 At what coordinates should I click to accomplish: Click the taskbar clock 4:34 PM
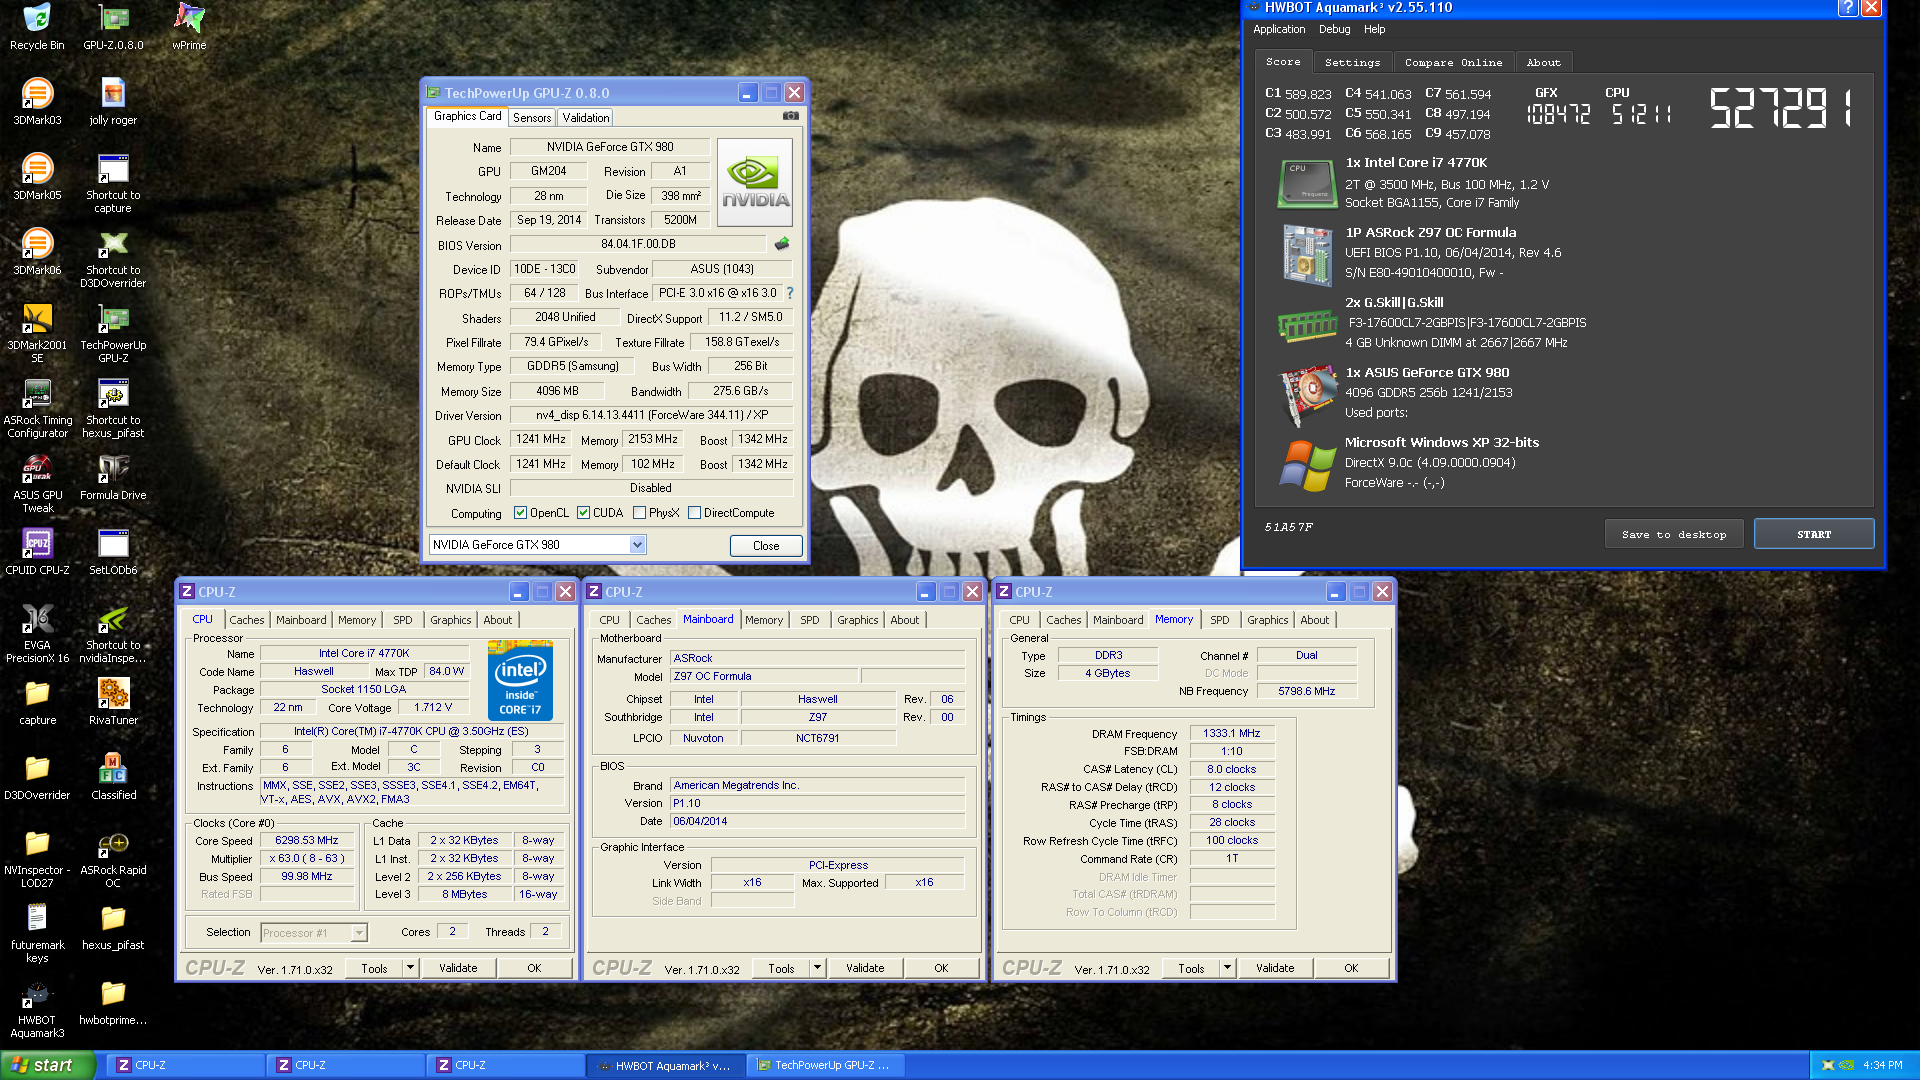coord(1883,1066)
